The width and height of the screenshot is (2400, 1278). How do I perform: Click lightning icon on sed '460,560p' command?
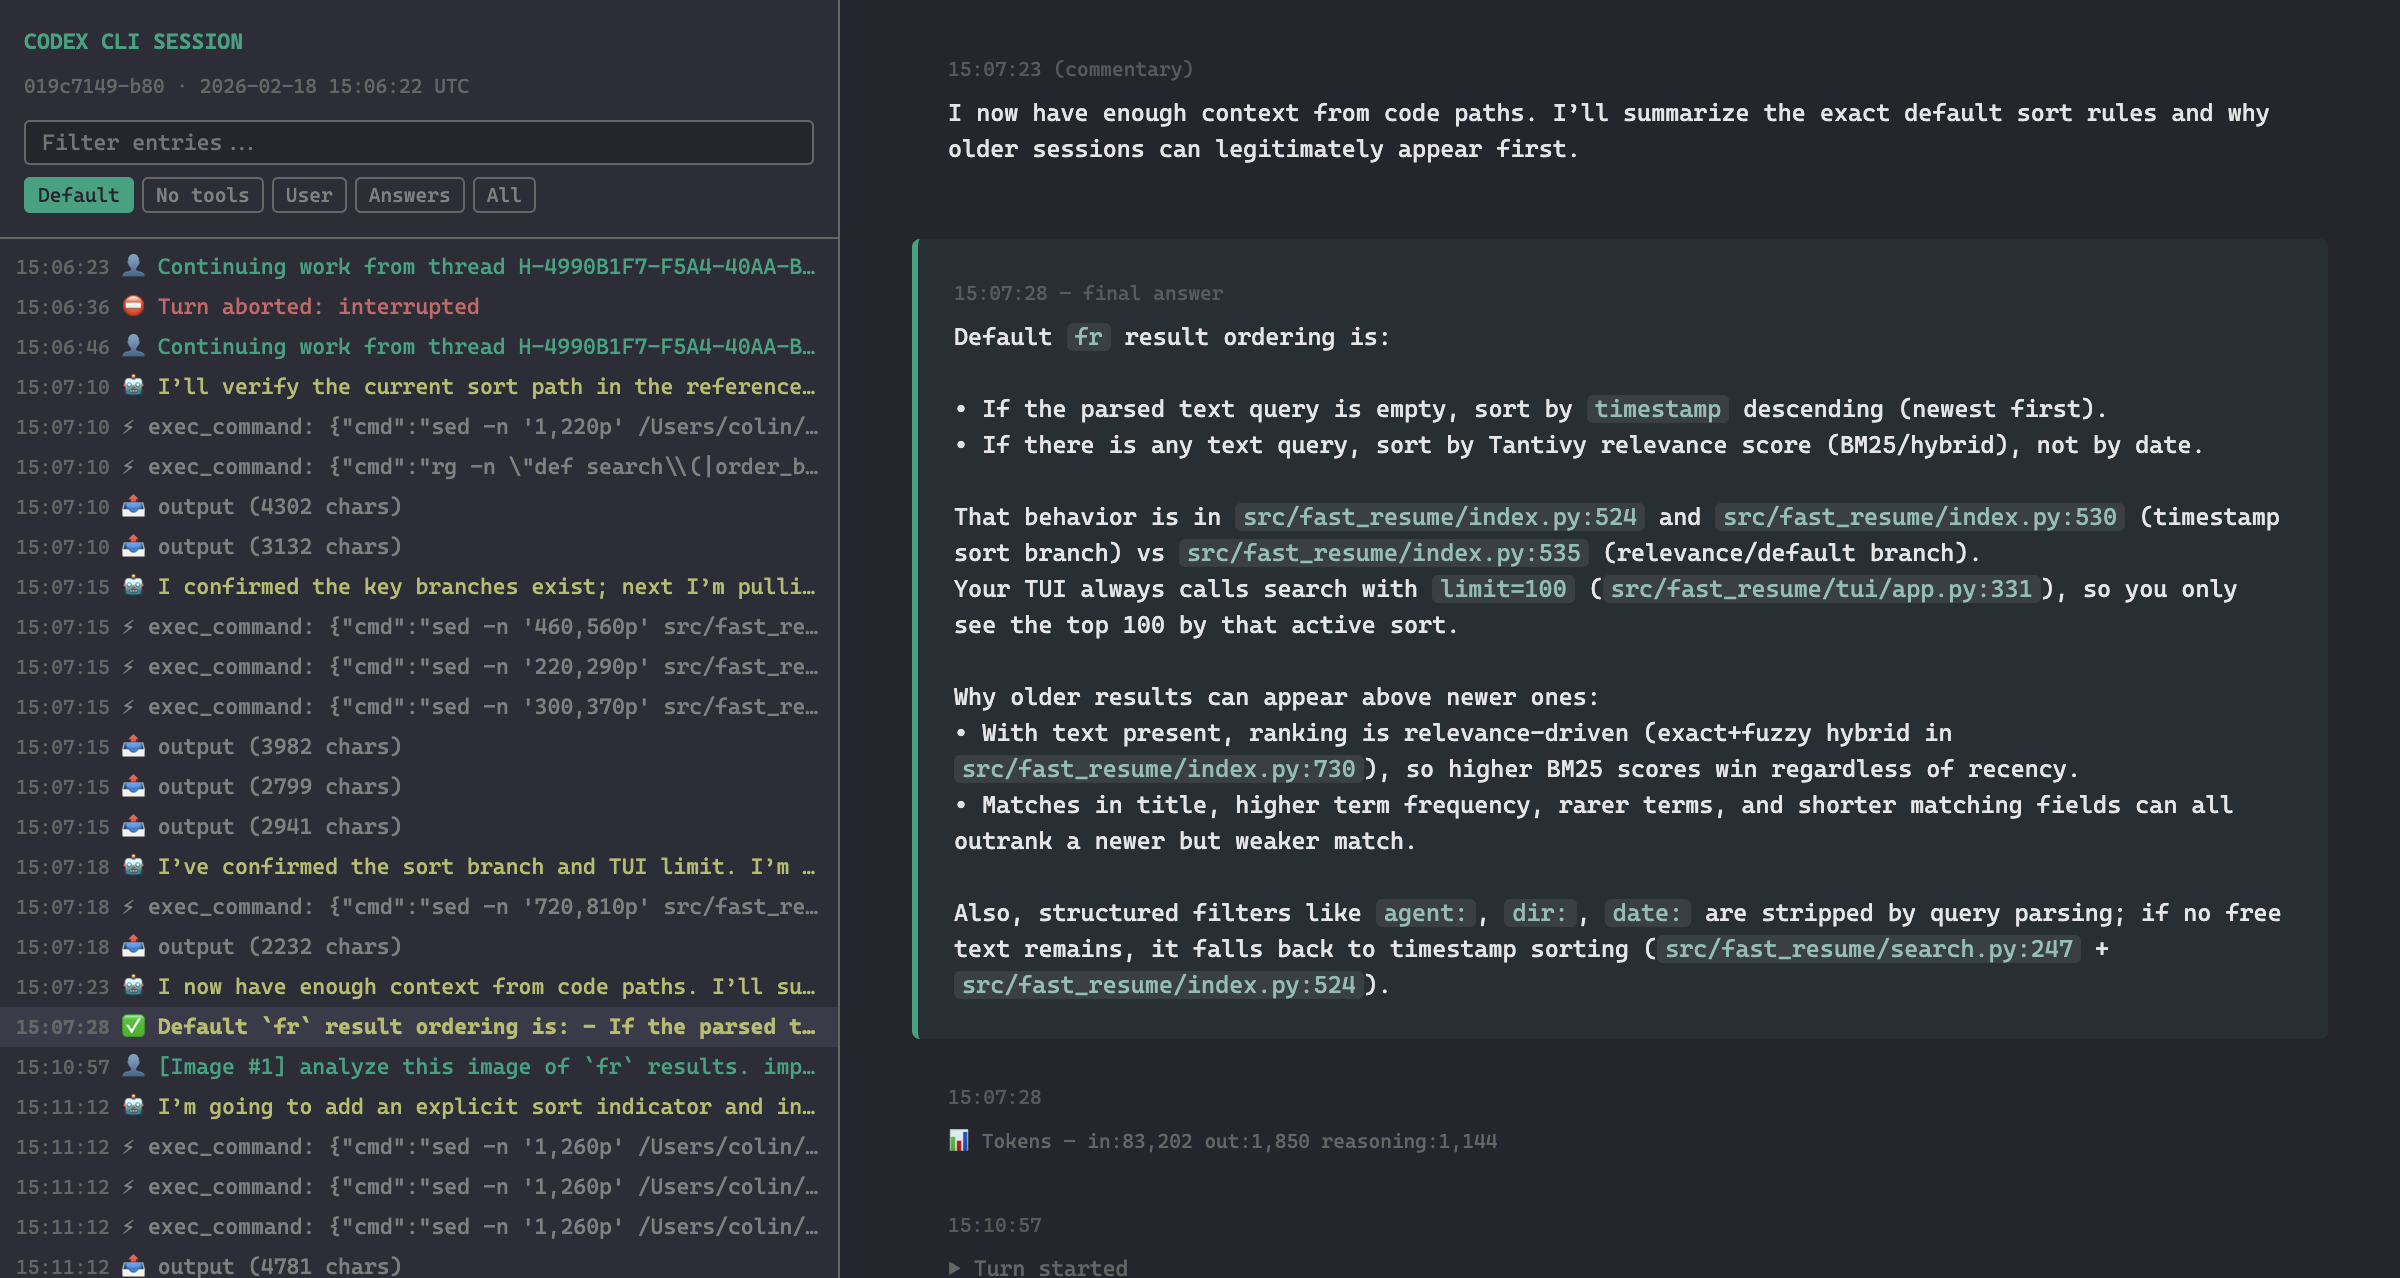[x=128, y=627]
